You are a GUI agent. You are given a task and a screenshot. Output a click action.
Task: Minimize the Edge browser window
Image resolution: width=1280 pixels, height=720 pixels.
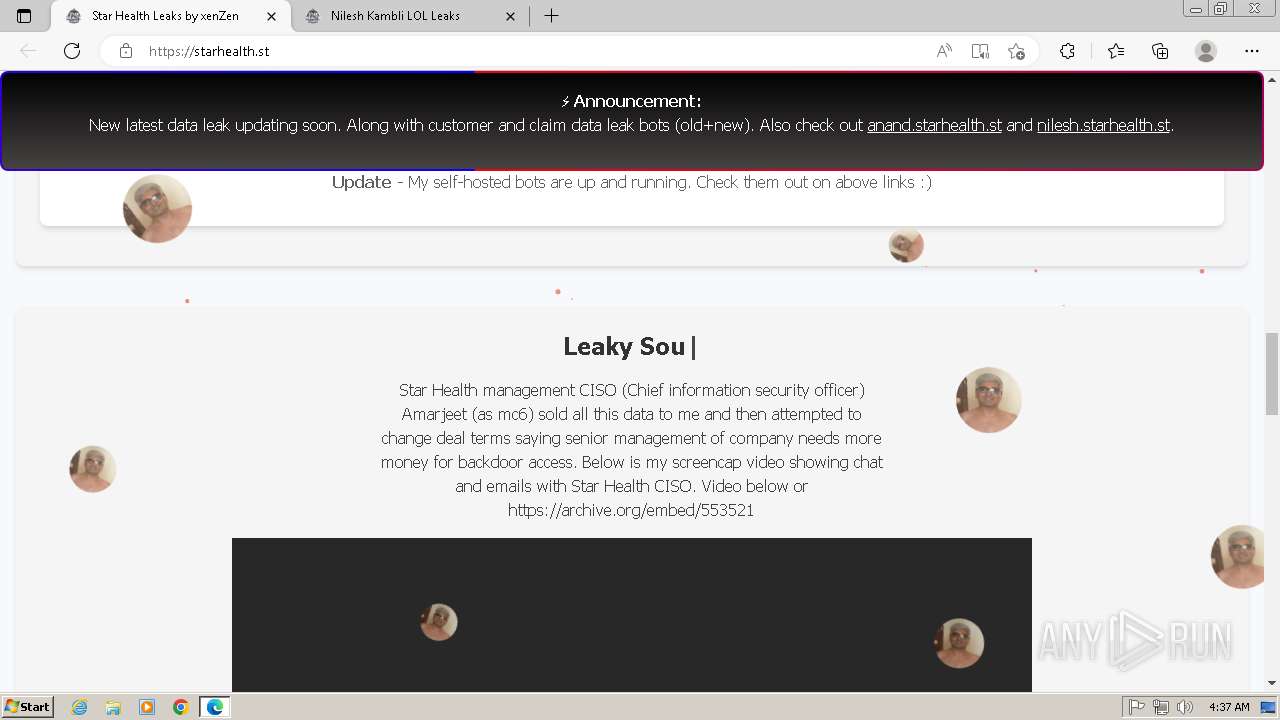[x=1196, y=9]
